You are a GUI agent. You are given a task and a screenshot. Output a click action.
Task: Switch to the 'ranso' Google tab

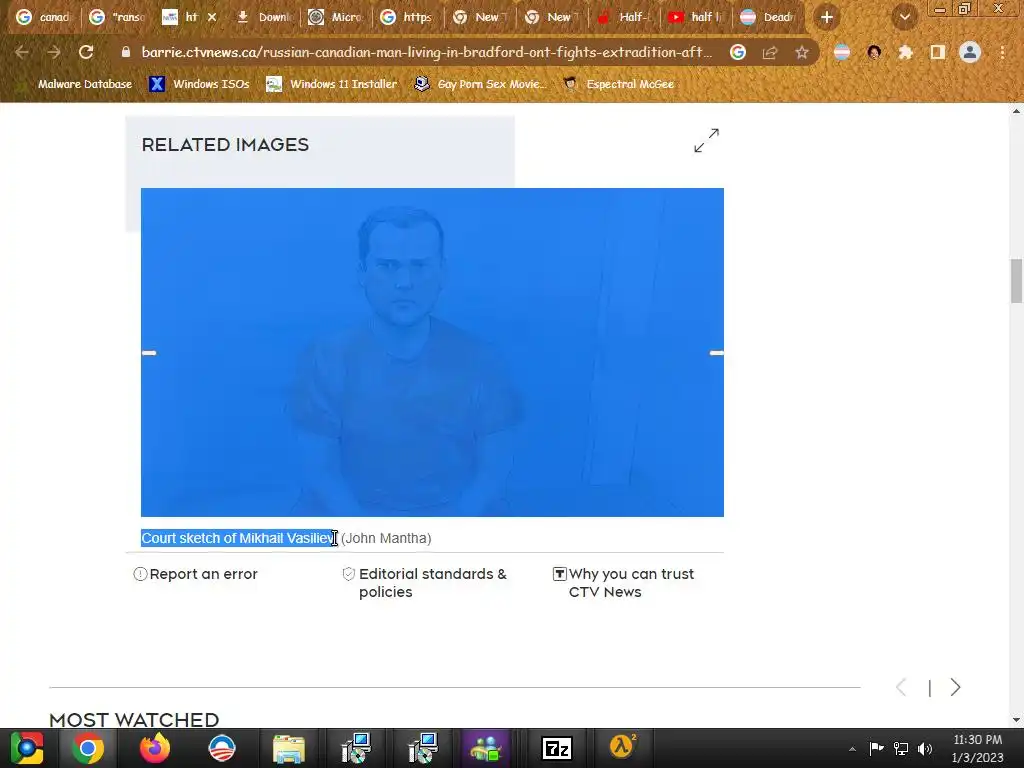118,18
